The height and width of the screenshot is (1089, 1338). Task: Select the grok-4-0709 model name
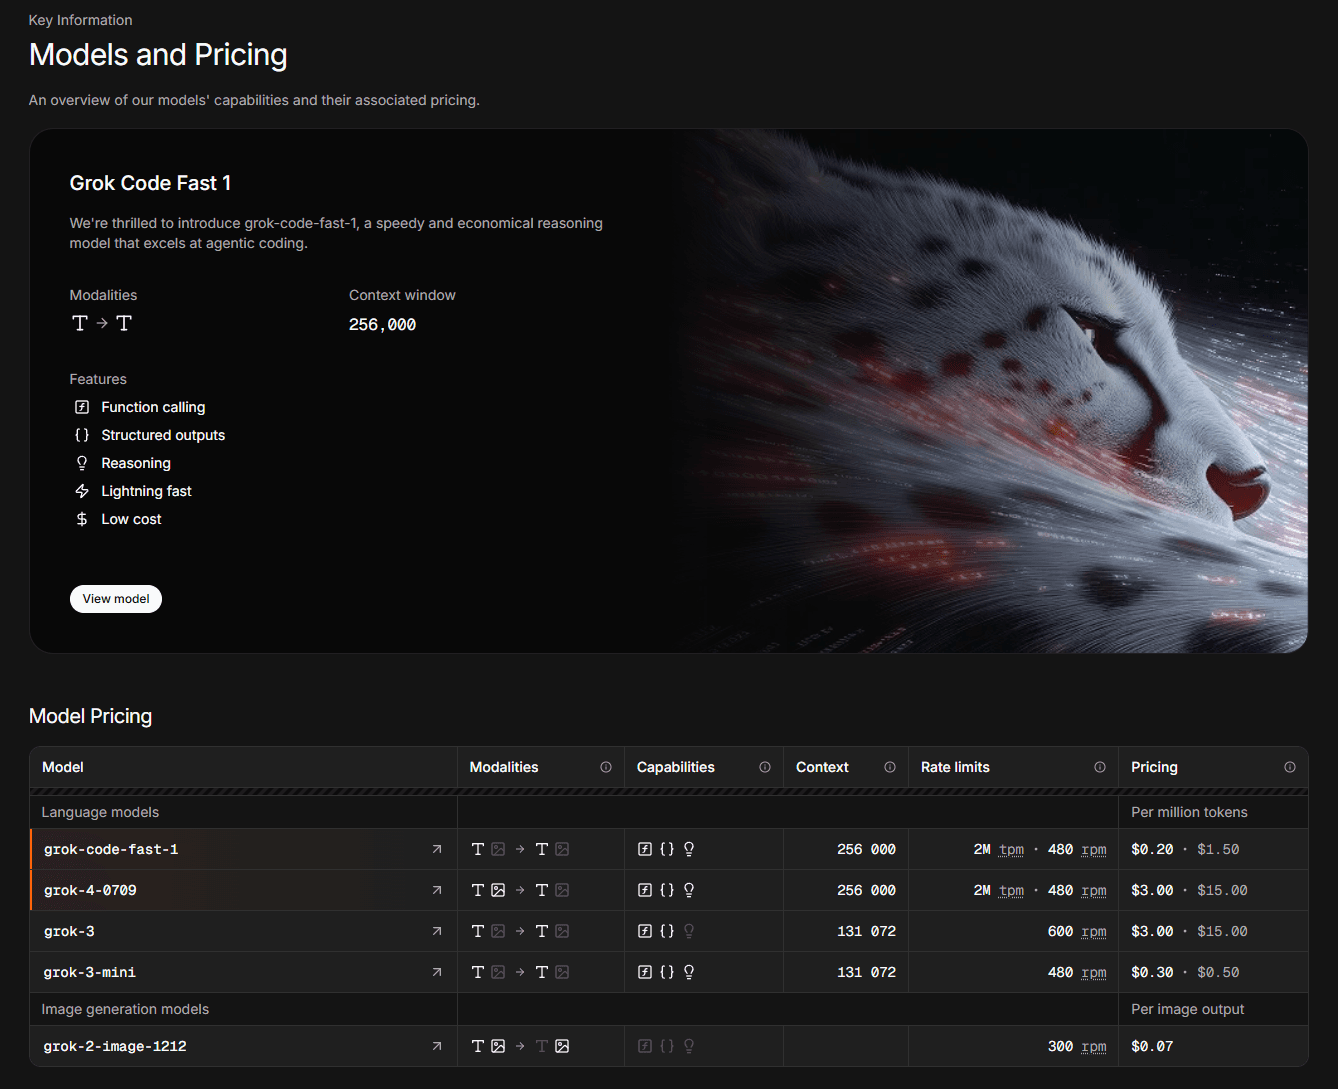point(90,890)
